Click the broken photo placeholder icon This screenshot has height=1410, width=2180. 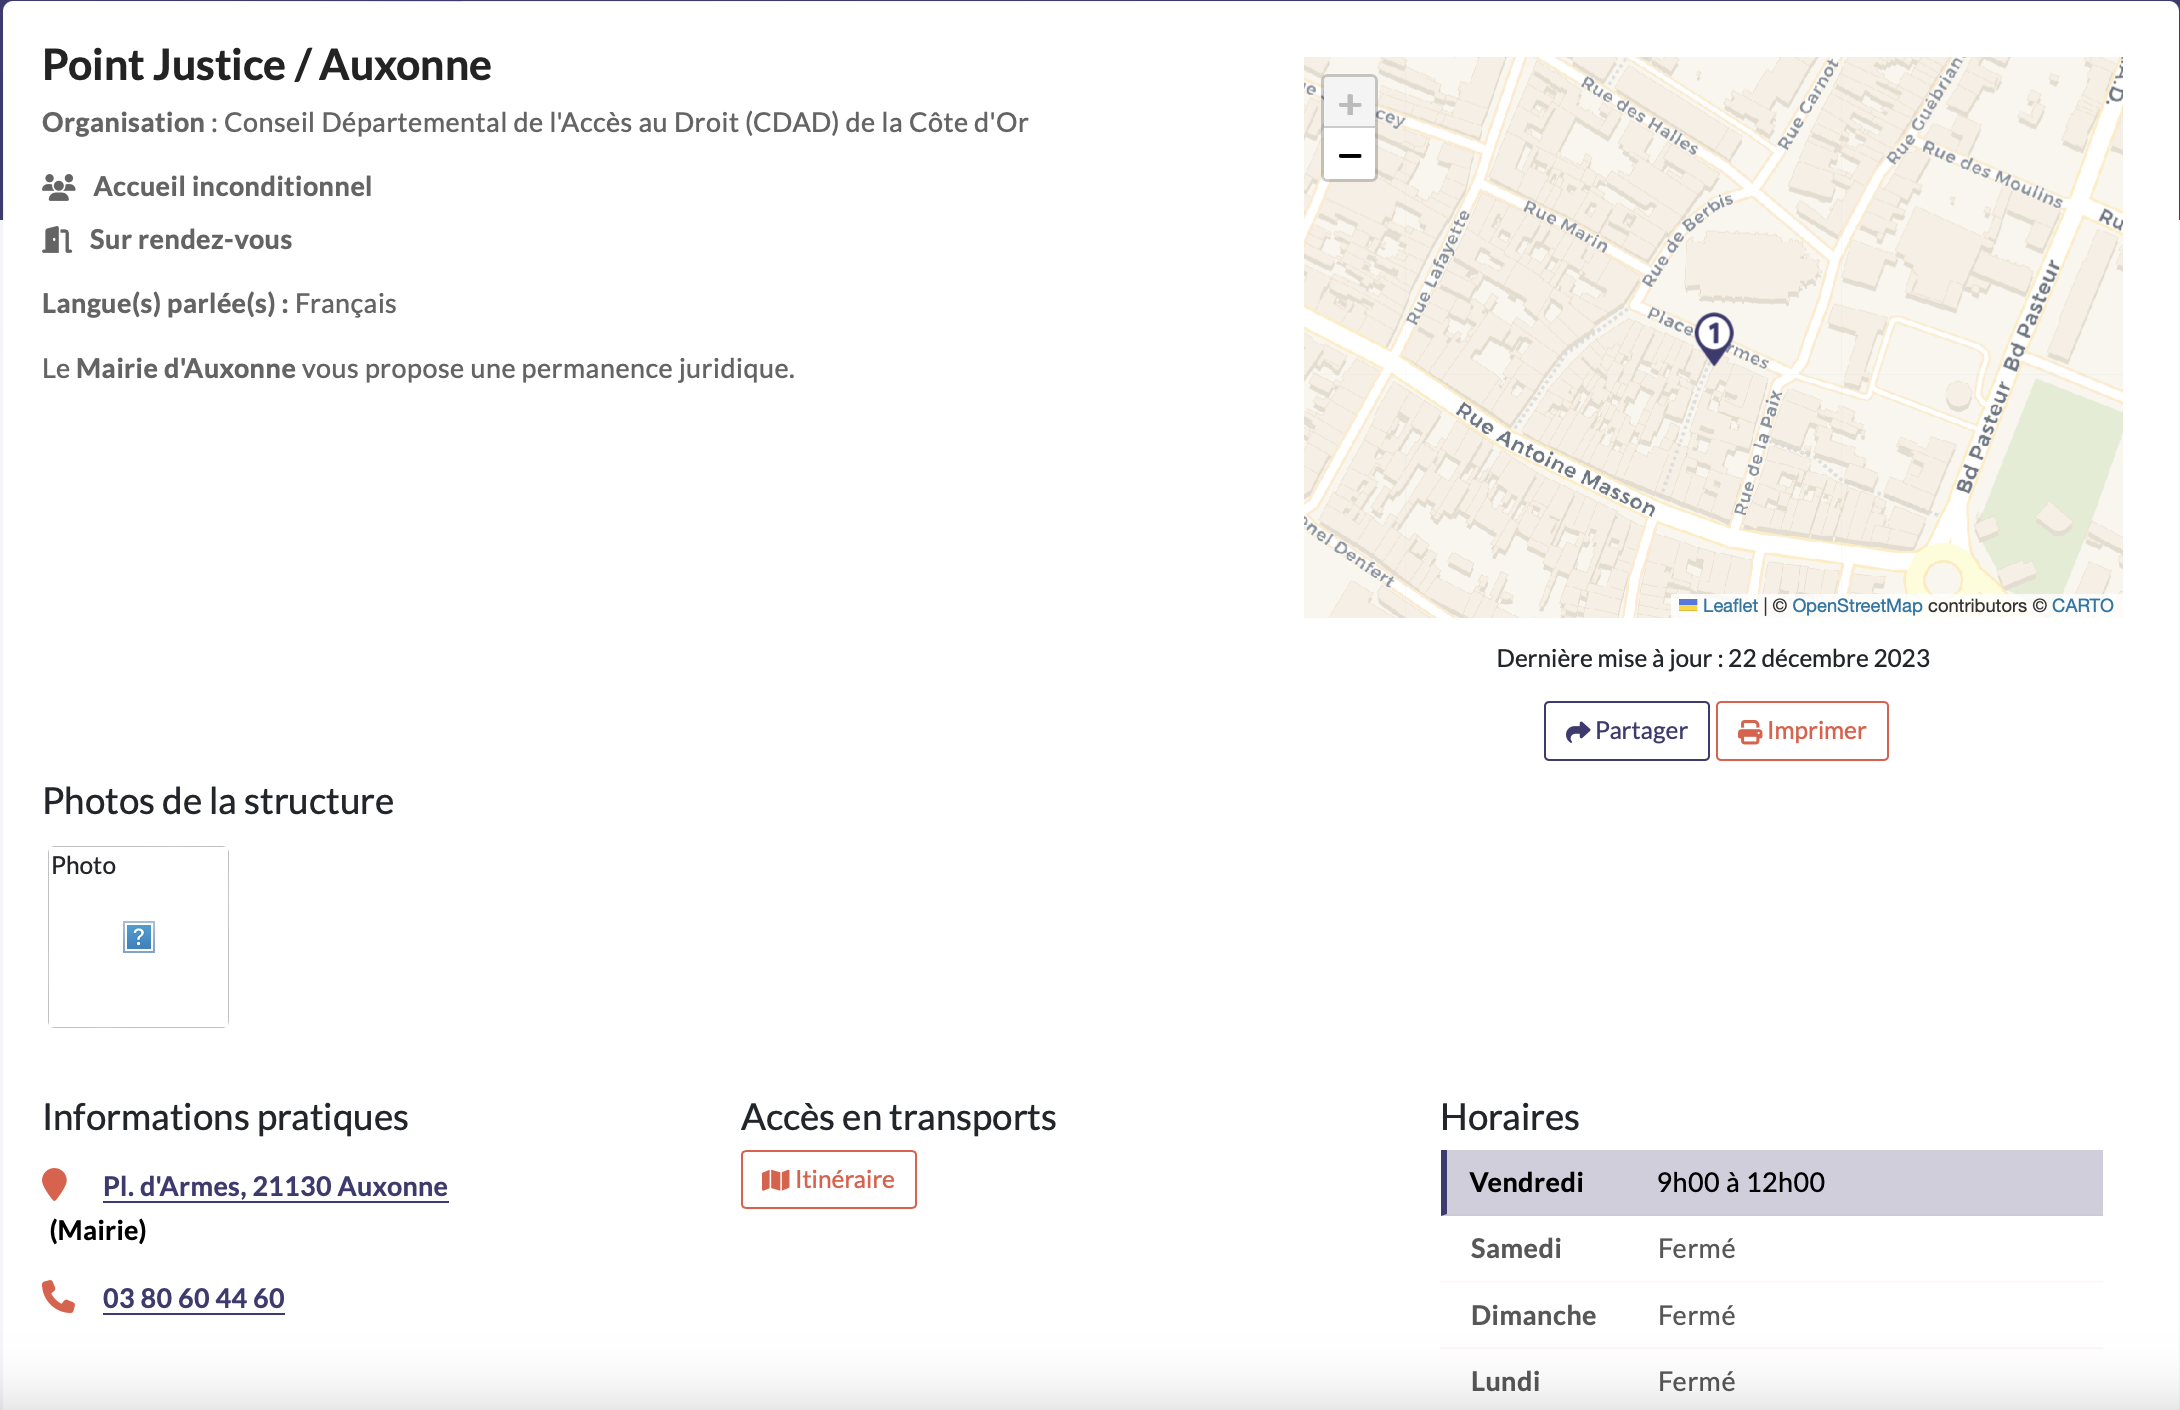pyautogui.click(x=138, y=937)
